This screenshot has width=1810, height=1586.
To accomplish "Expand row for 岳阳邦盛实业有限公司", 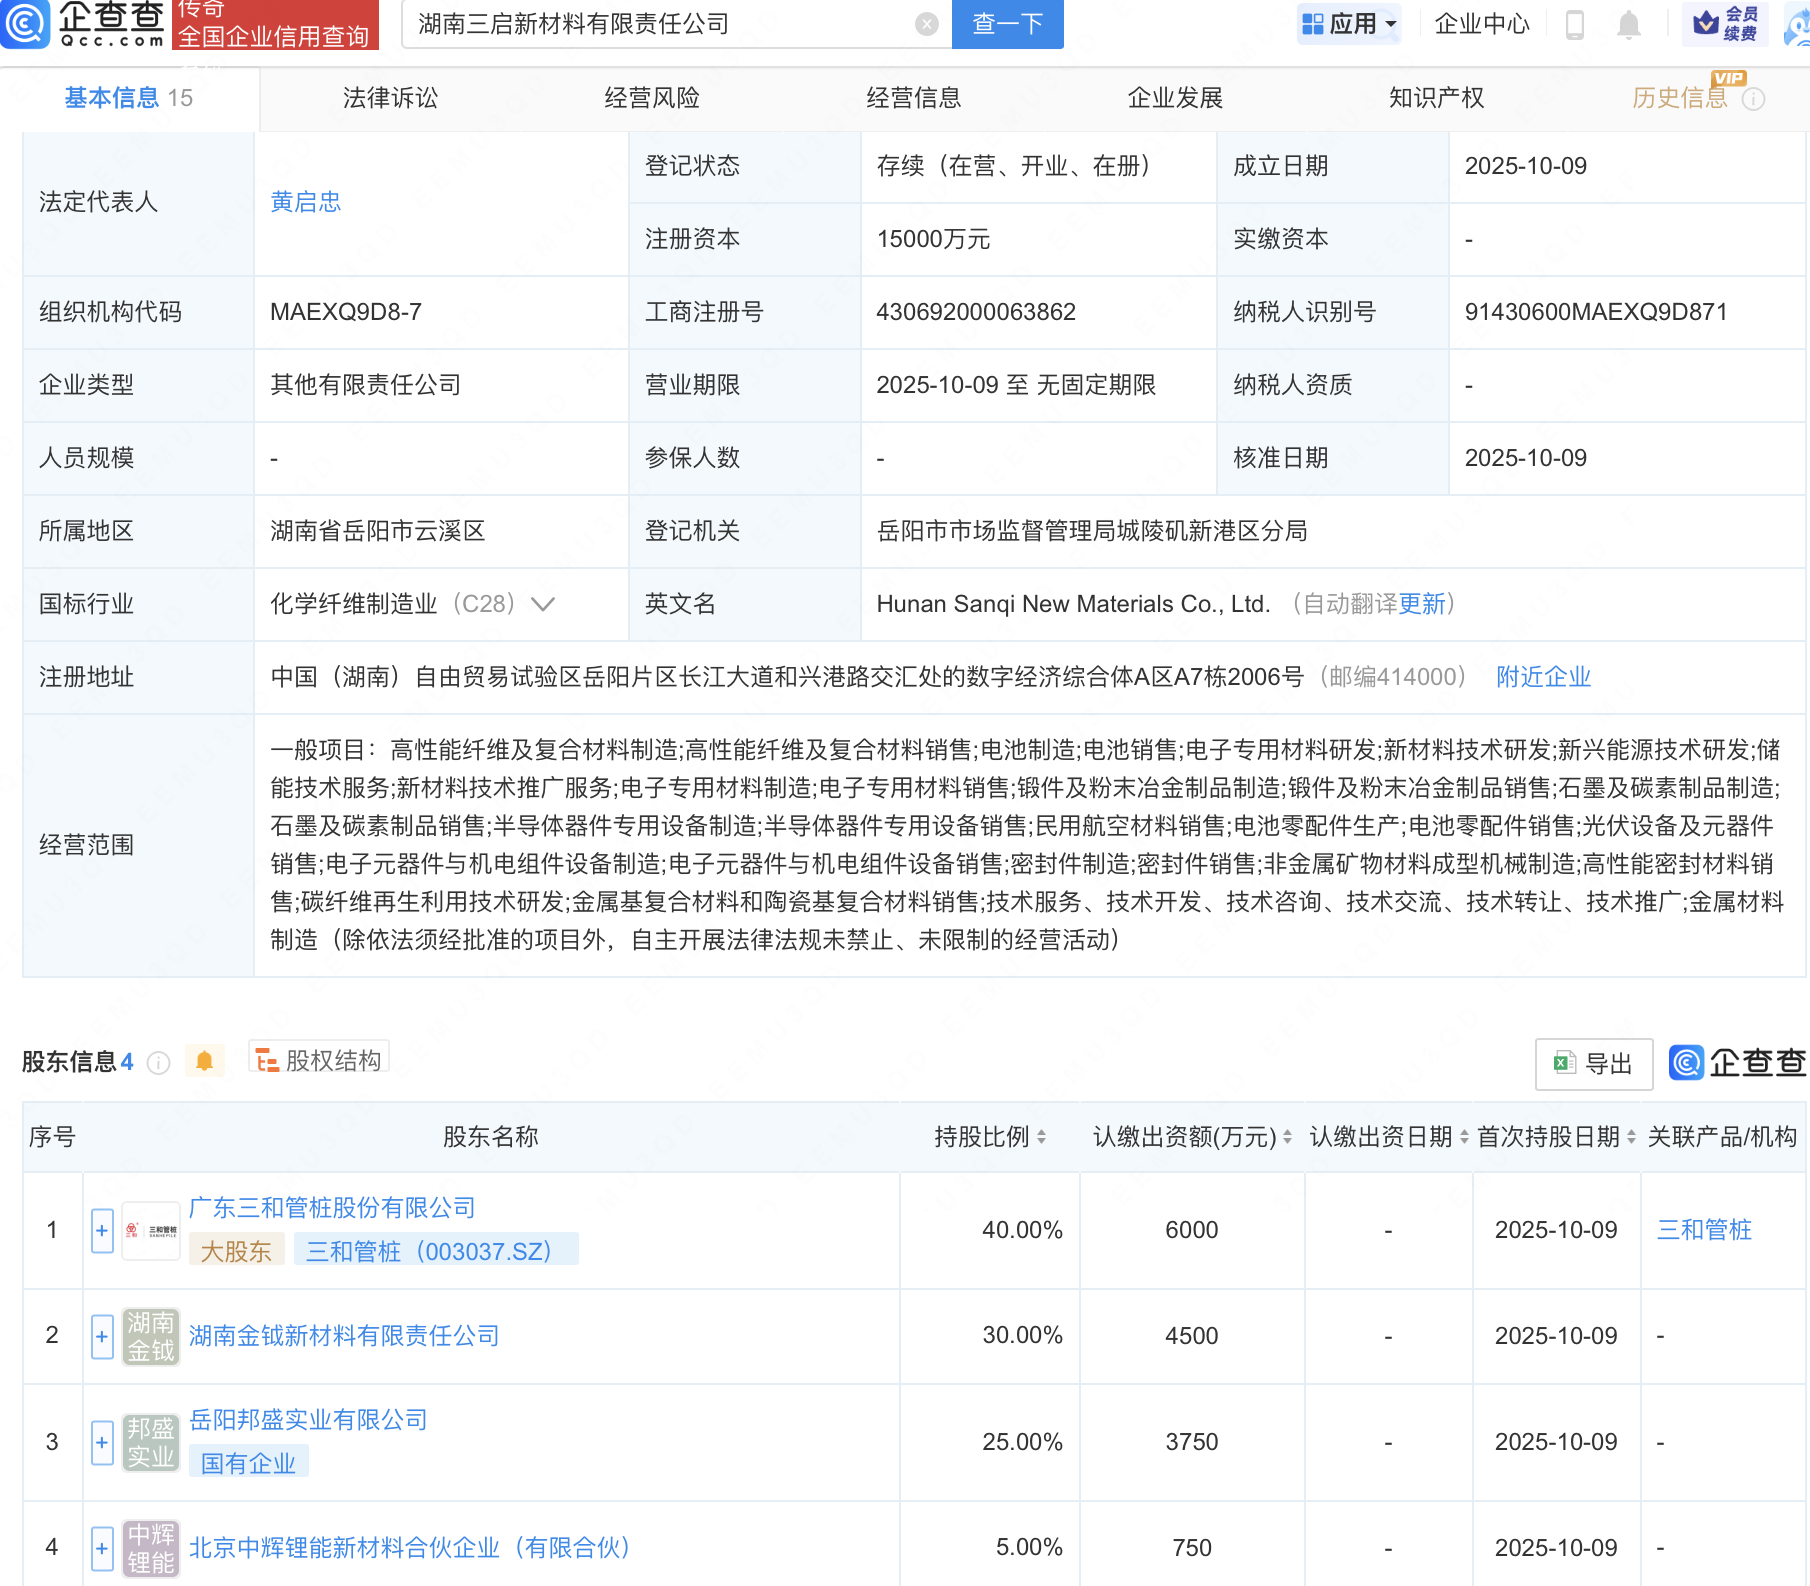I will click(102, 1443).
